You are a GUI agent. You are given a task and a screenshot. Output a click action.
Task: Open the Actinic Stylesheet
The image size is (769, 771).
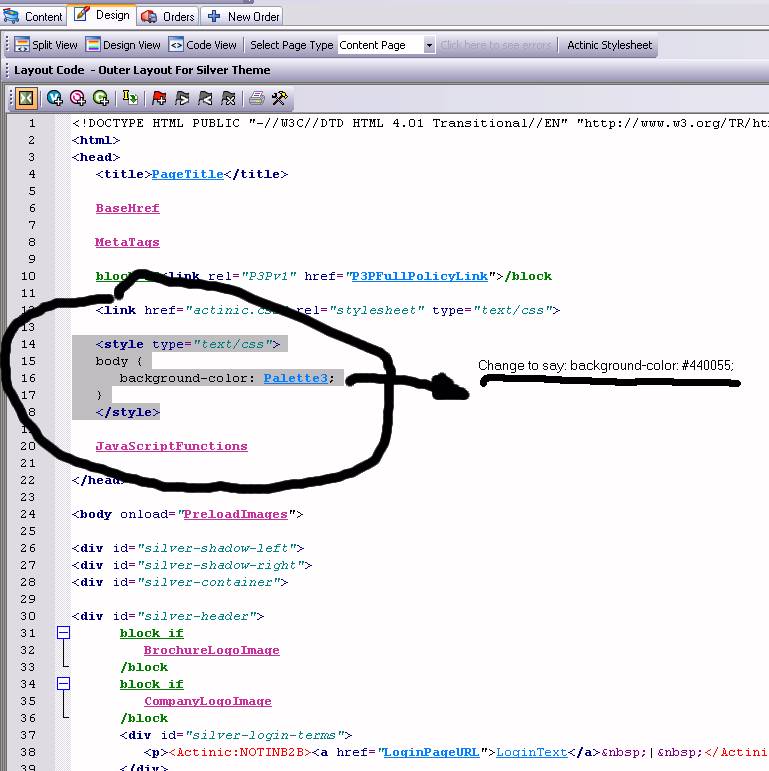[609, 45]
